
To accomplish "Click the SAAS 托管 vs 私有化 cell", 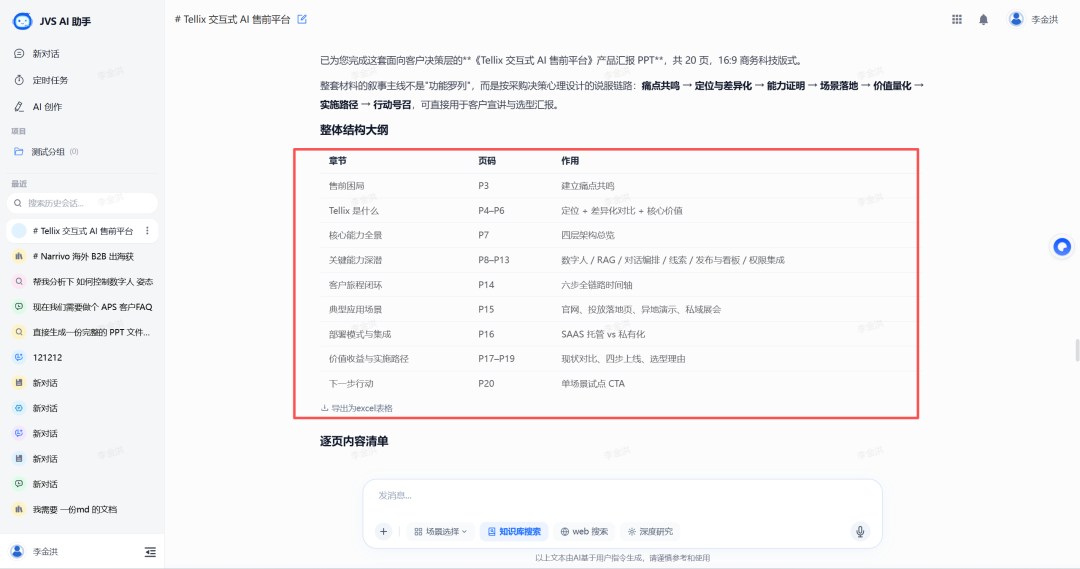I will click(603, 334).
